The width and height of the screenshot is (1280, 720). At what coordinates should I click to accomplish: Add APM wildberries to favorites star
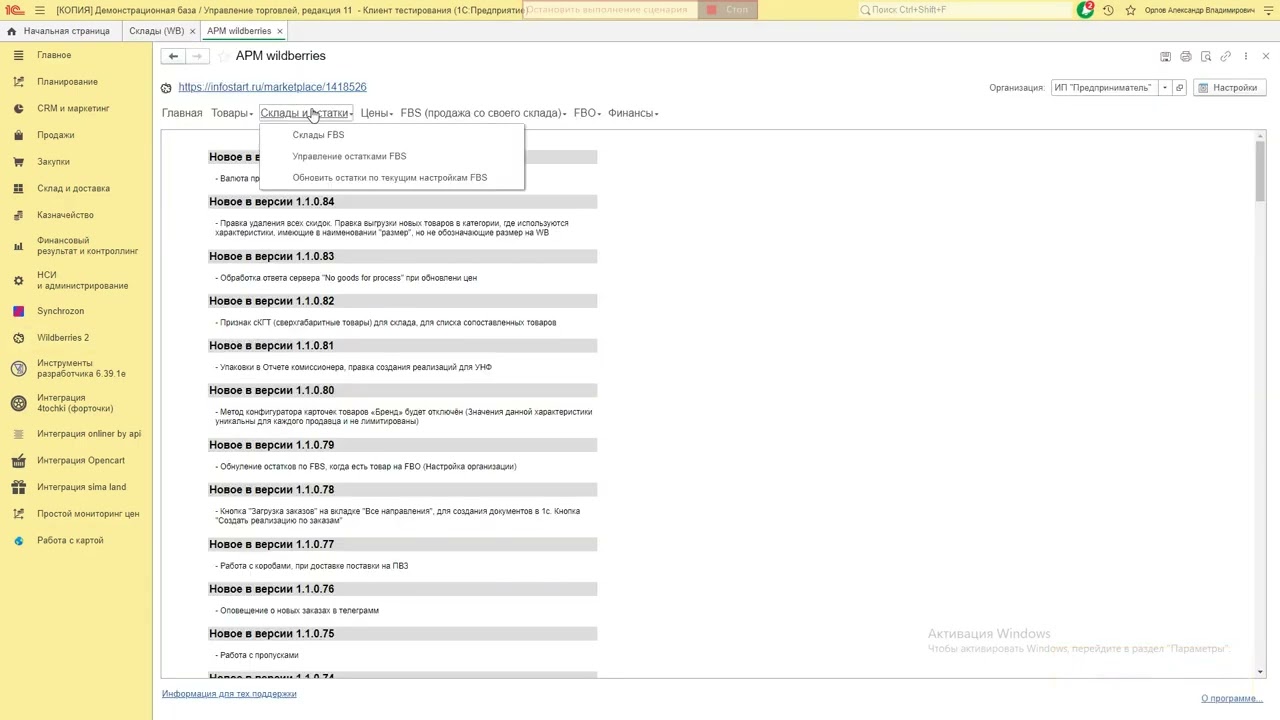pyautogui.click(x=224, y=56)
